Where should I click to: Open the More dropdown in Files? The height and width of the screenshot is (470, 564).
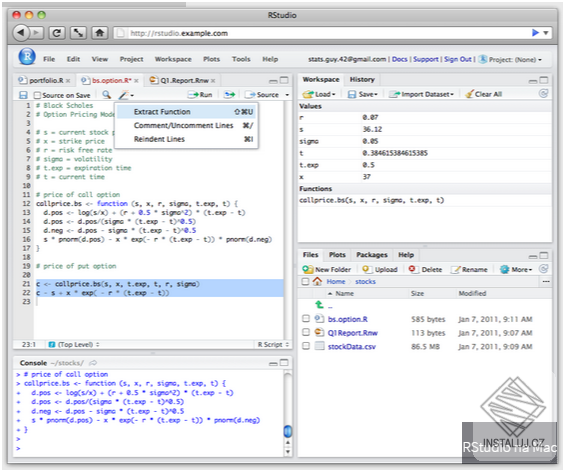click(x=516, y=269)
